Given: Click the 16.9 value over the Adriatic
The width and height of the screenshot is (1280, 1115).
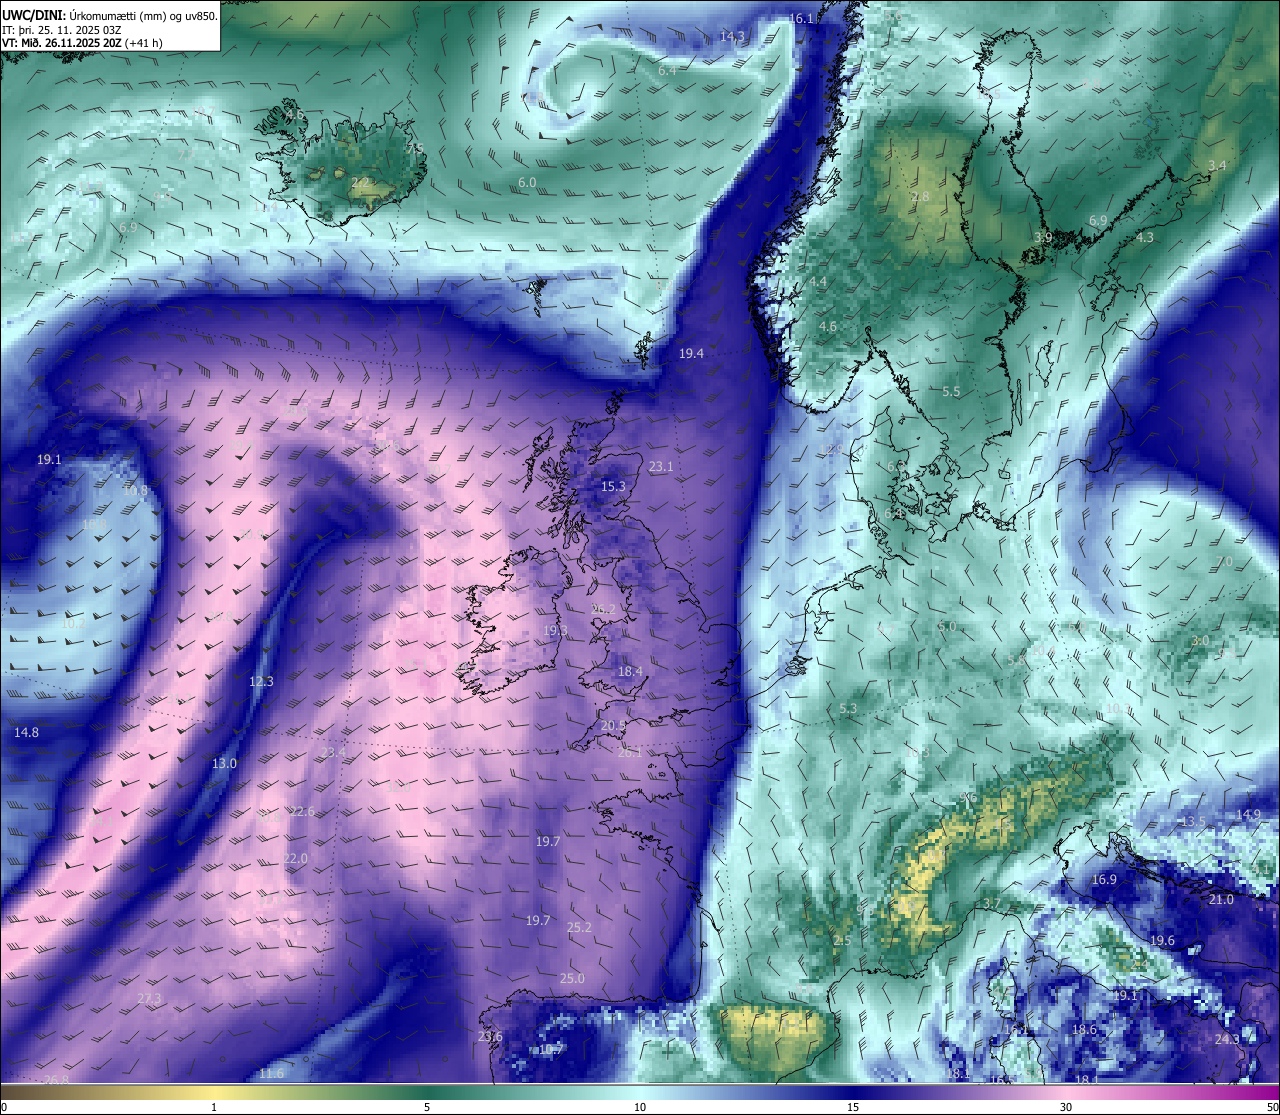Looking at the screenshot, I should coord(1104,880).
